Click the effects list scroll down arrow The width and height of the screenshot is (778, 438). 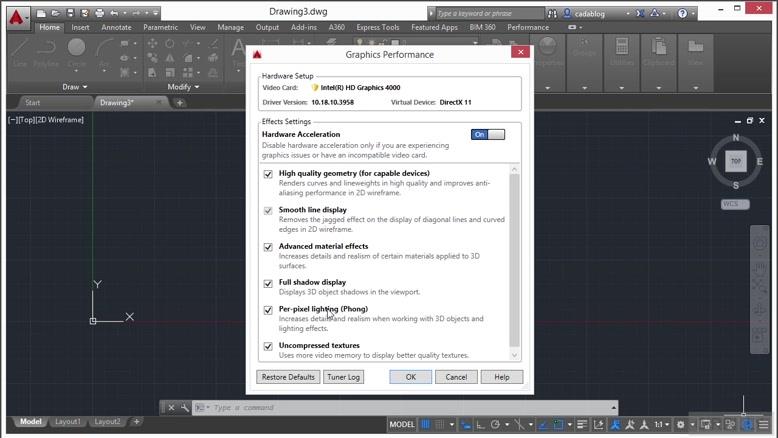pyautogui.click(x=515, y=355)
